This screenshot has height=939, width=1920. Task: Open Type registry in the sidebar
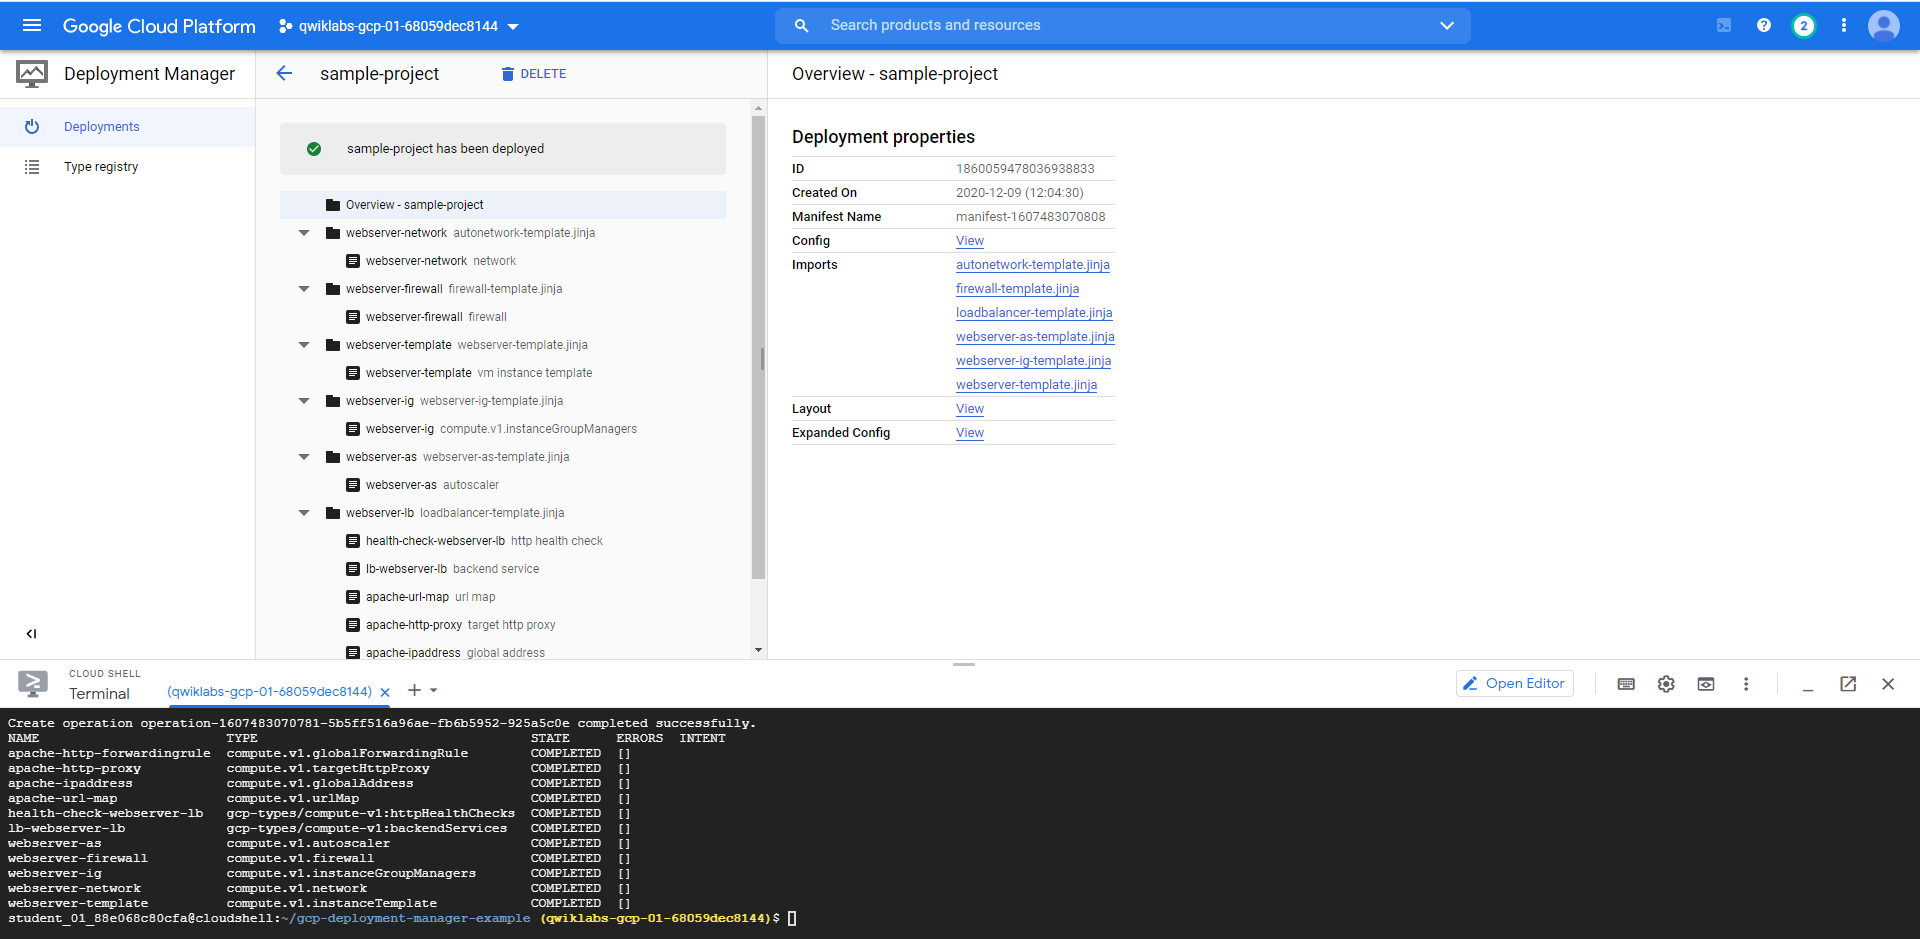tap(127, 167)
